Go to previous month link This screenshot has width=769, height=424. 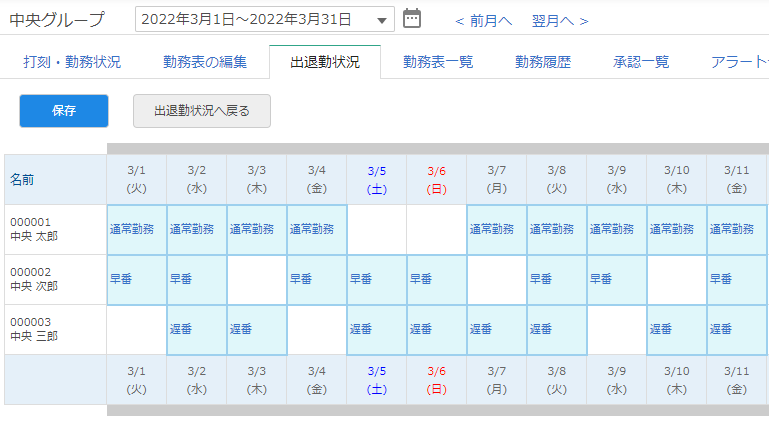(x=484, y=21)
